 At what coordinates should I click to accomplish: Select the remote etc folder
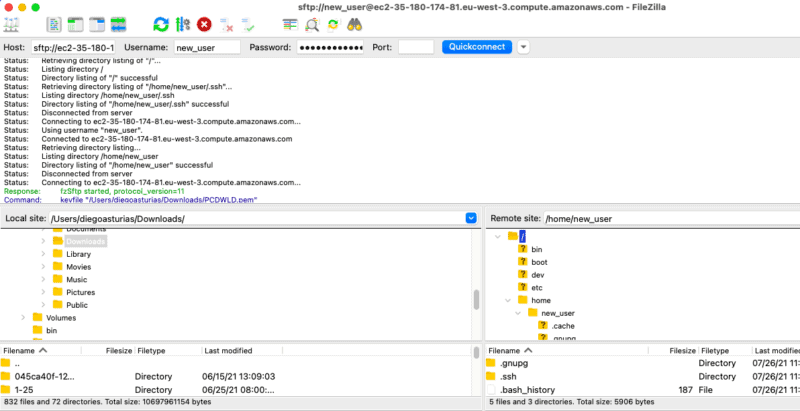pos(537,288)
